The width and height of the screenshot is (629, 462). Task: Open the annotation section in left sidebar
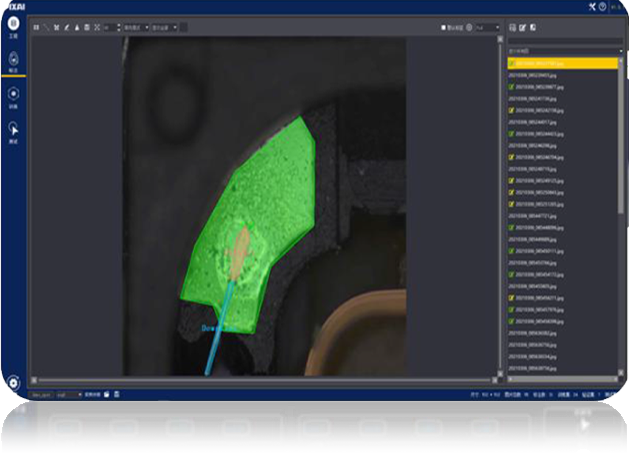click(x=14, y=61)
